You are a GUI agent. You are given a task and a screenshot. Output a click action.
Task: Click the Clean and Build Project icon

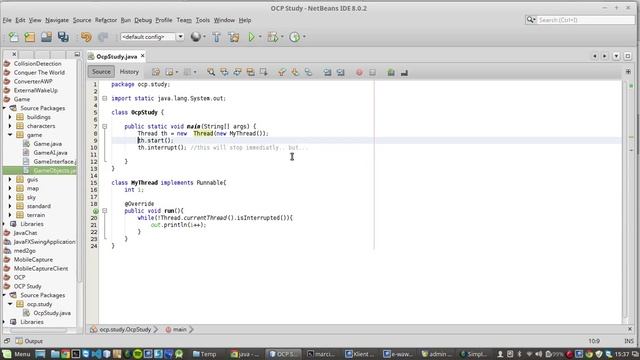234,37
